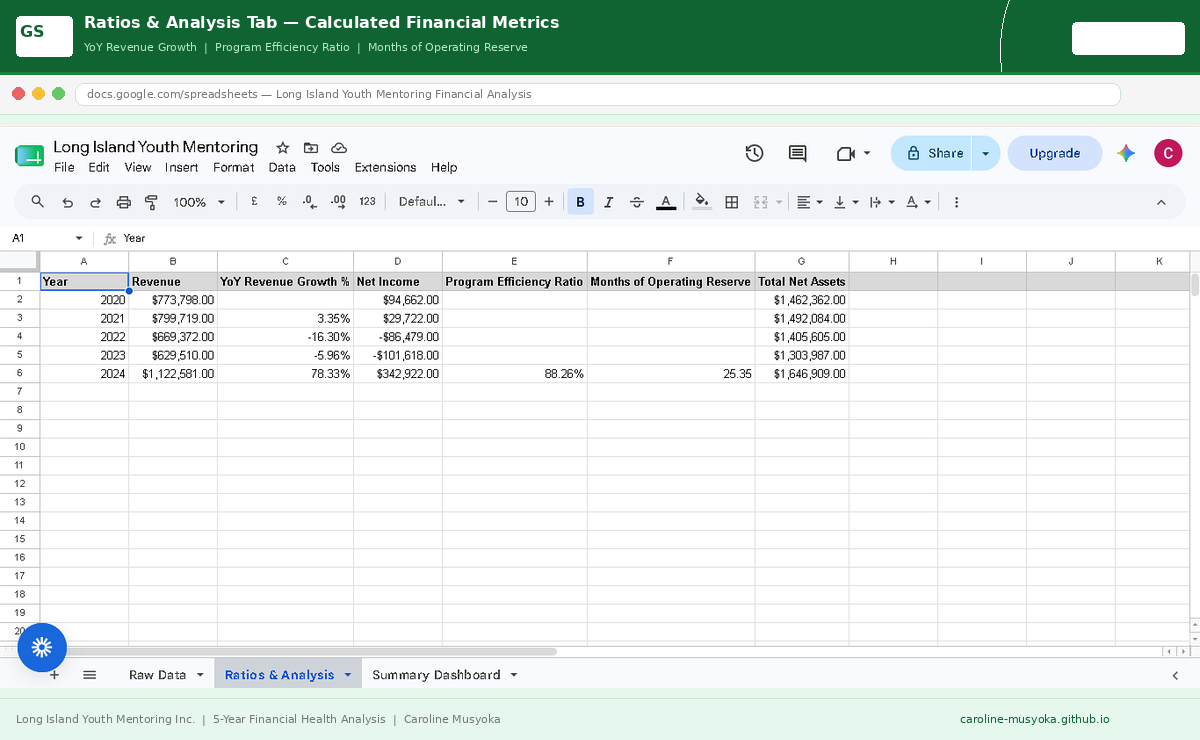Open the View menu
Screen dimensions: 1200x740
click(138, 167)
